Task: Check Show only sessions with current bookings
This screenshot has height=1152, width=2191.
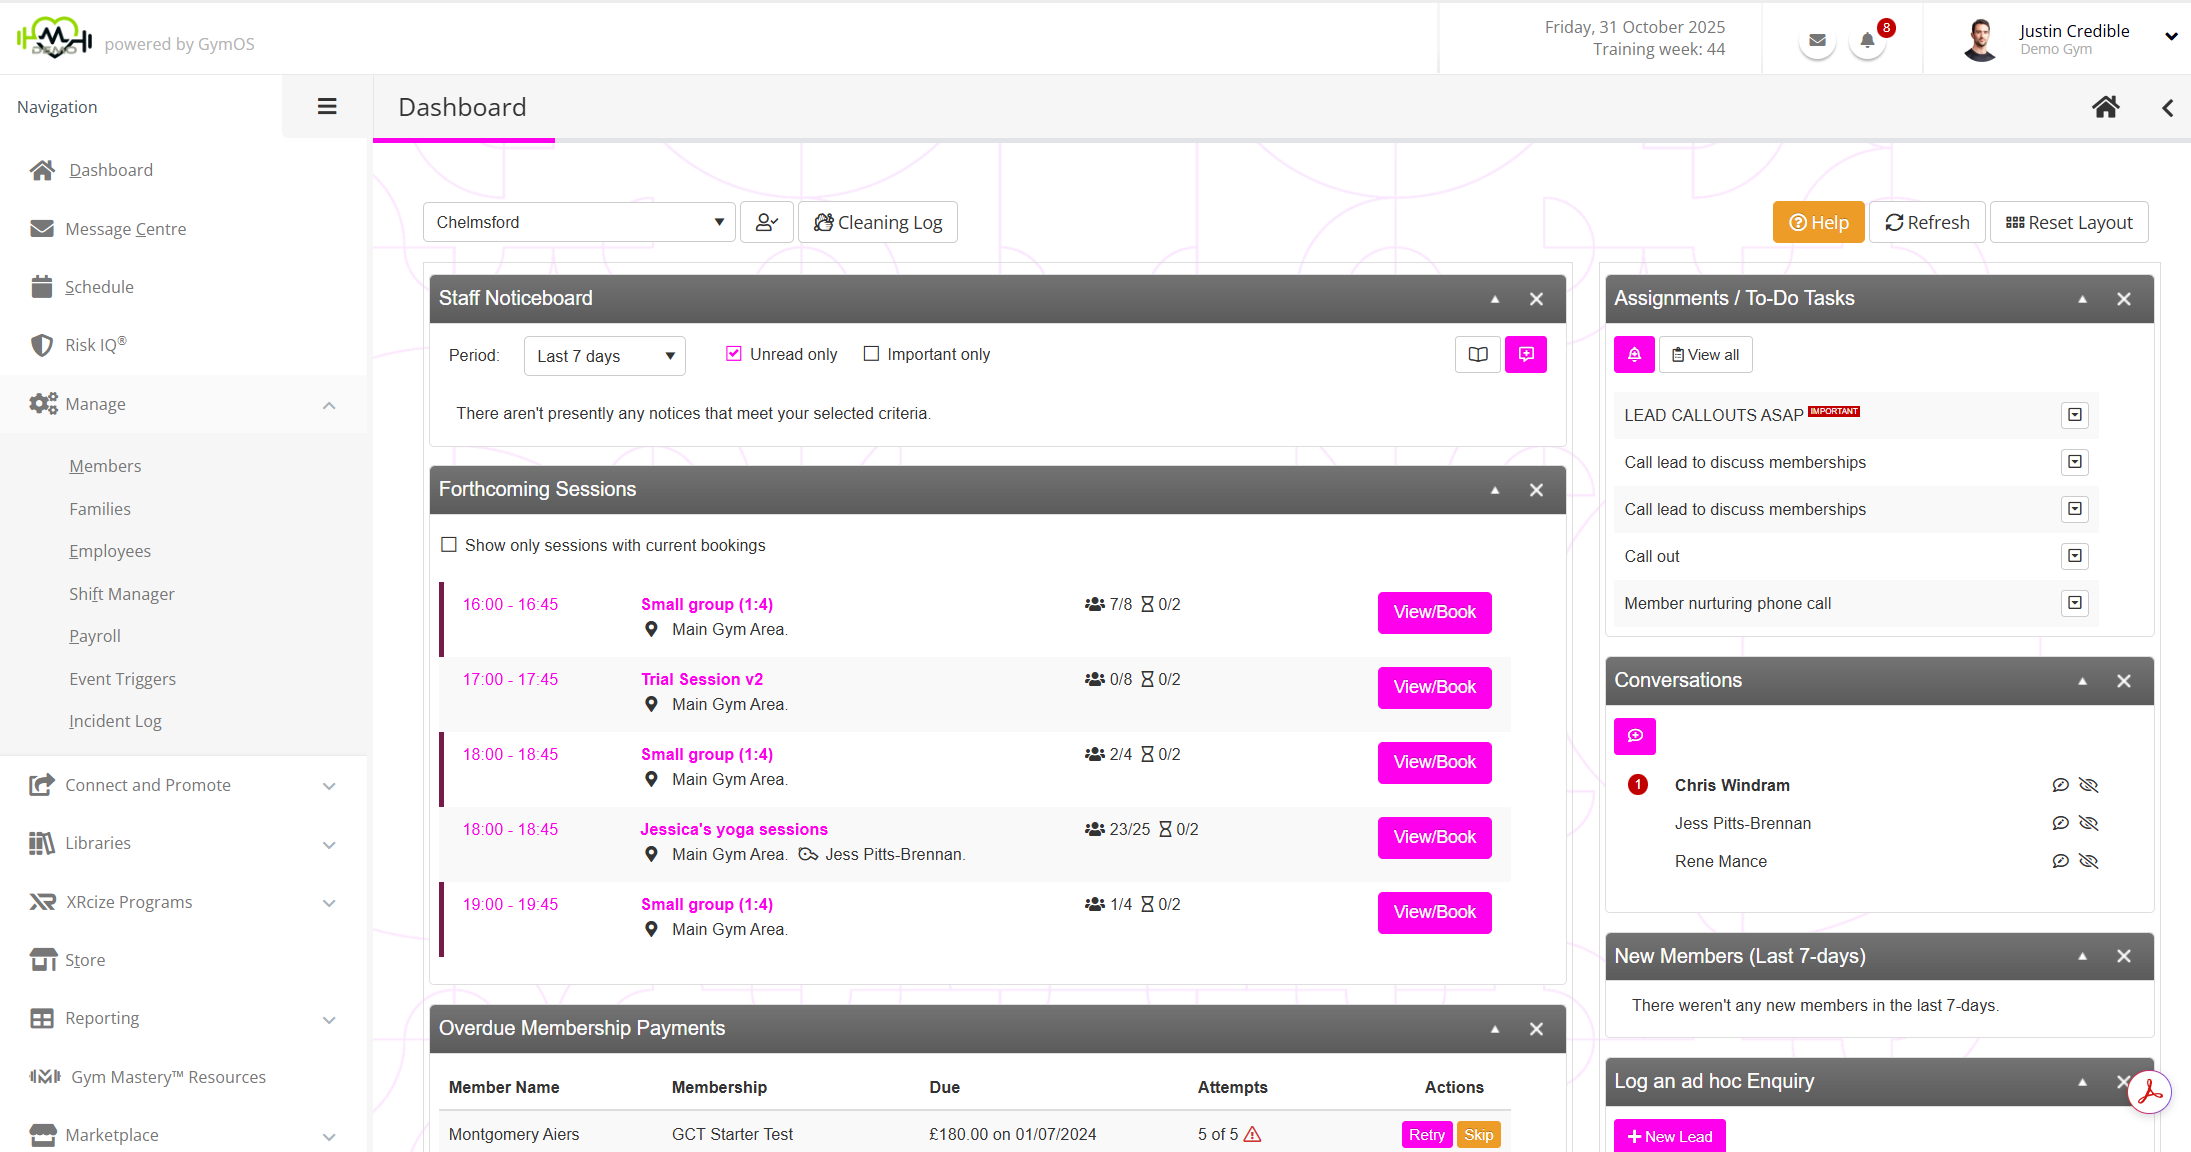Action: coord(449,545)
